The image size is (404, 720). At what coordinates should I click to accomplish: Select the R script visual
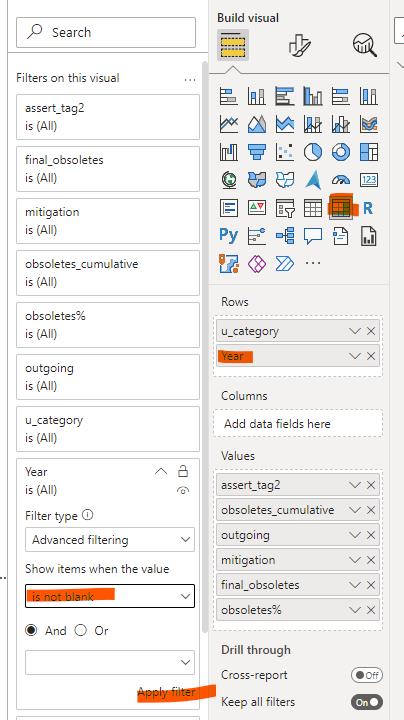coord(368,208)
